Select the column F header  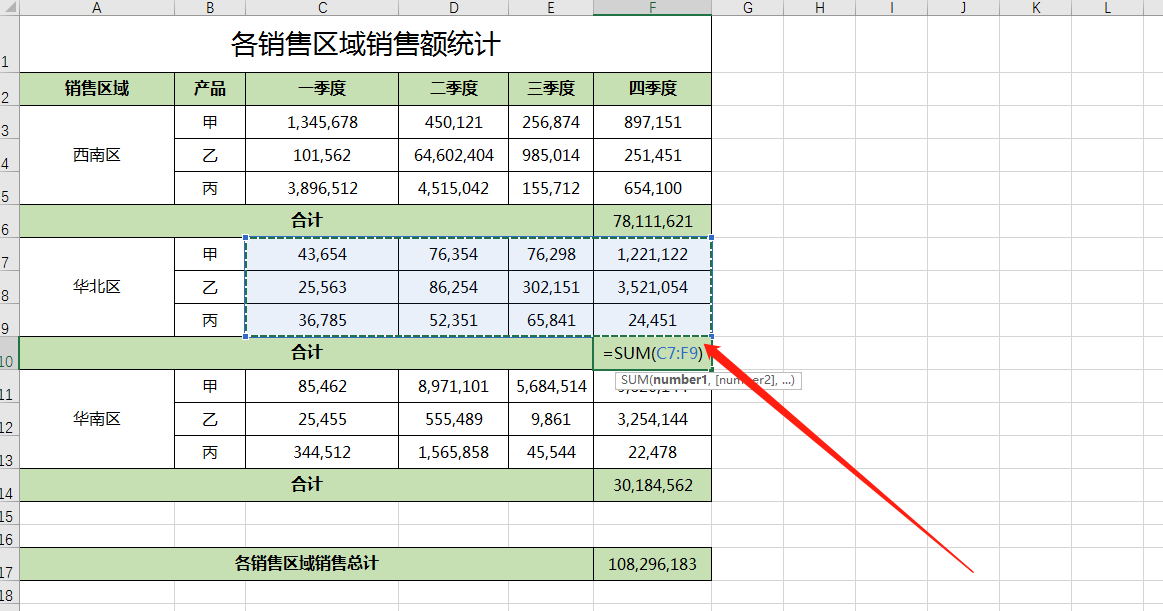(x=652, y=8)
